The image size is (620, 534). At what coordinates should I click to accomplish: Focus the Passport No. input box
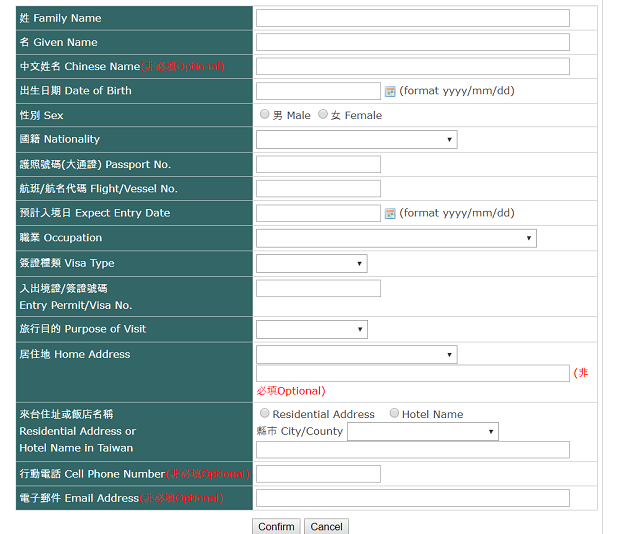pos(318,164)
